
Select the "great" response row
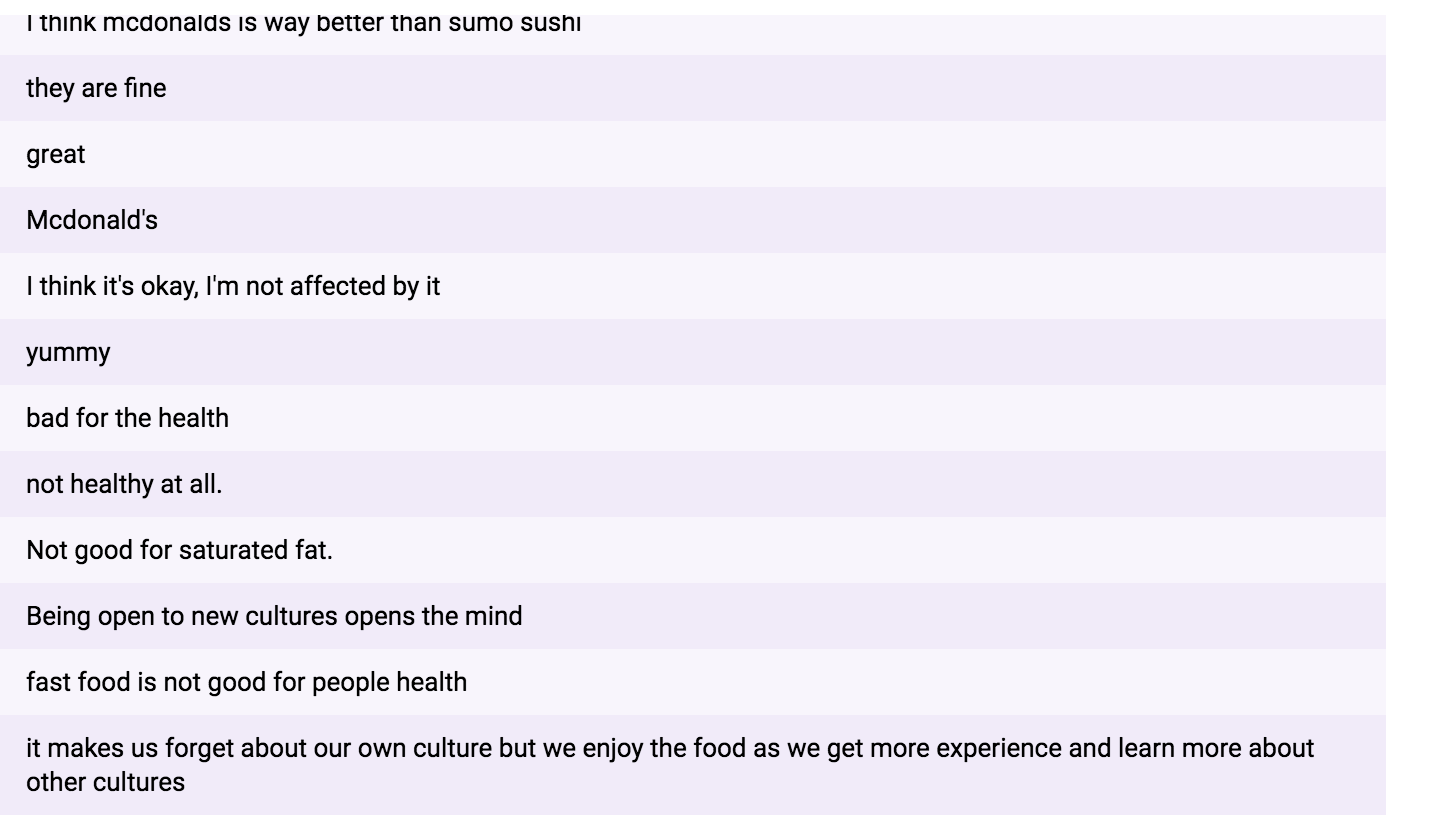click(56, 154)
